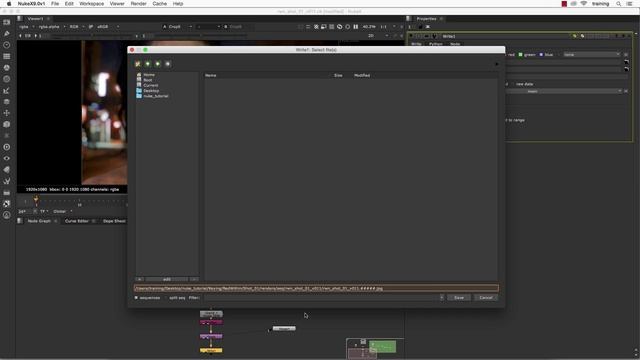Expand the preview arrow in file dialog
The height and width of the screenshot is (360, 640).
(496, 64)
